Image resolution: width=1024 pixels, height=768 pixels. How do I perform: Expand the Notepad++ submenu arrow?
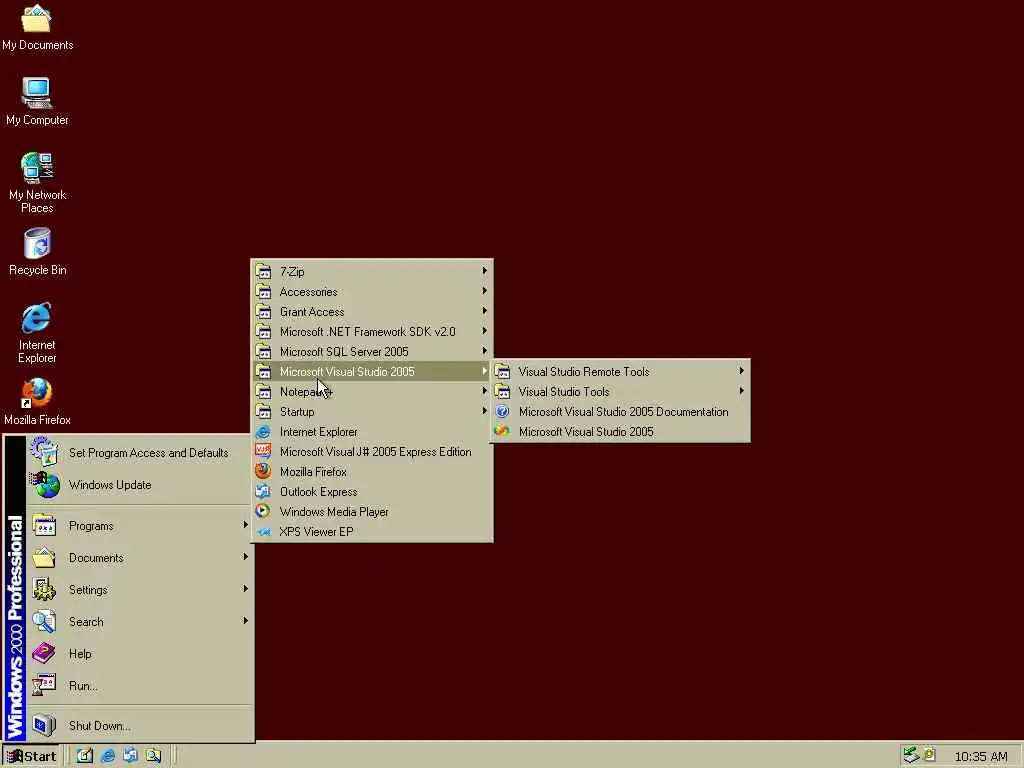485,391
